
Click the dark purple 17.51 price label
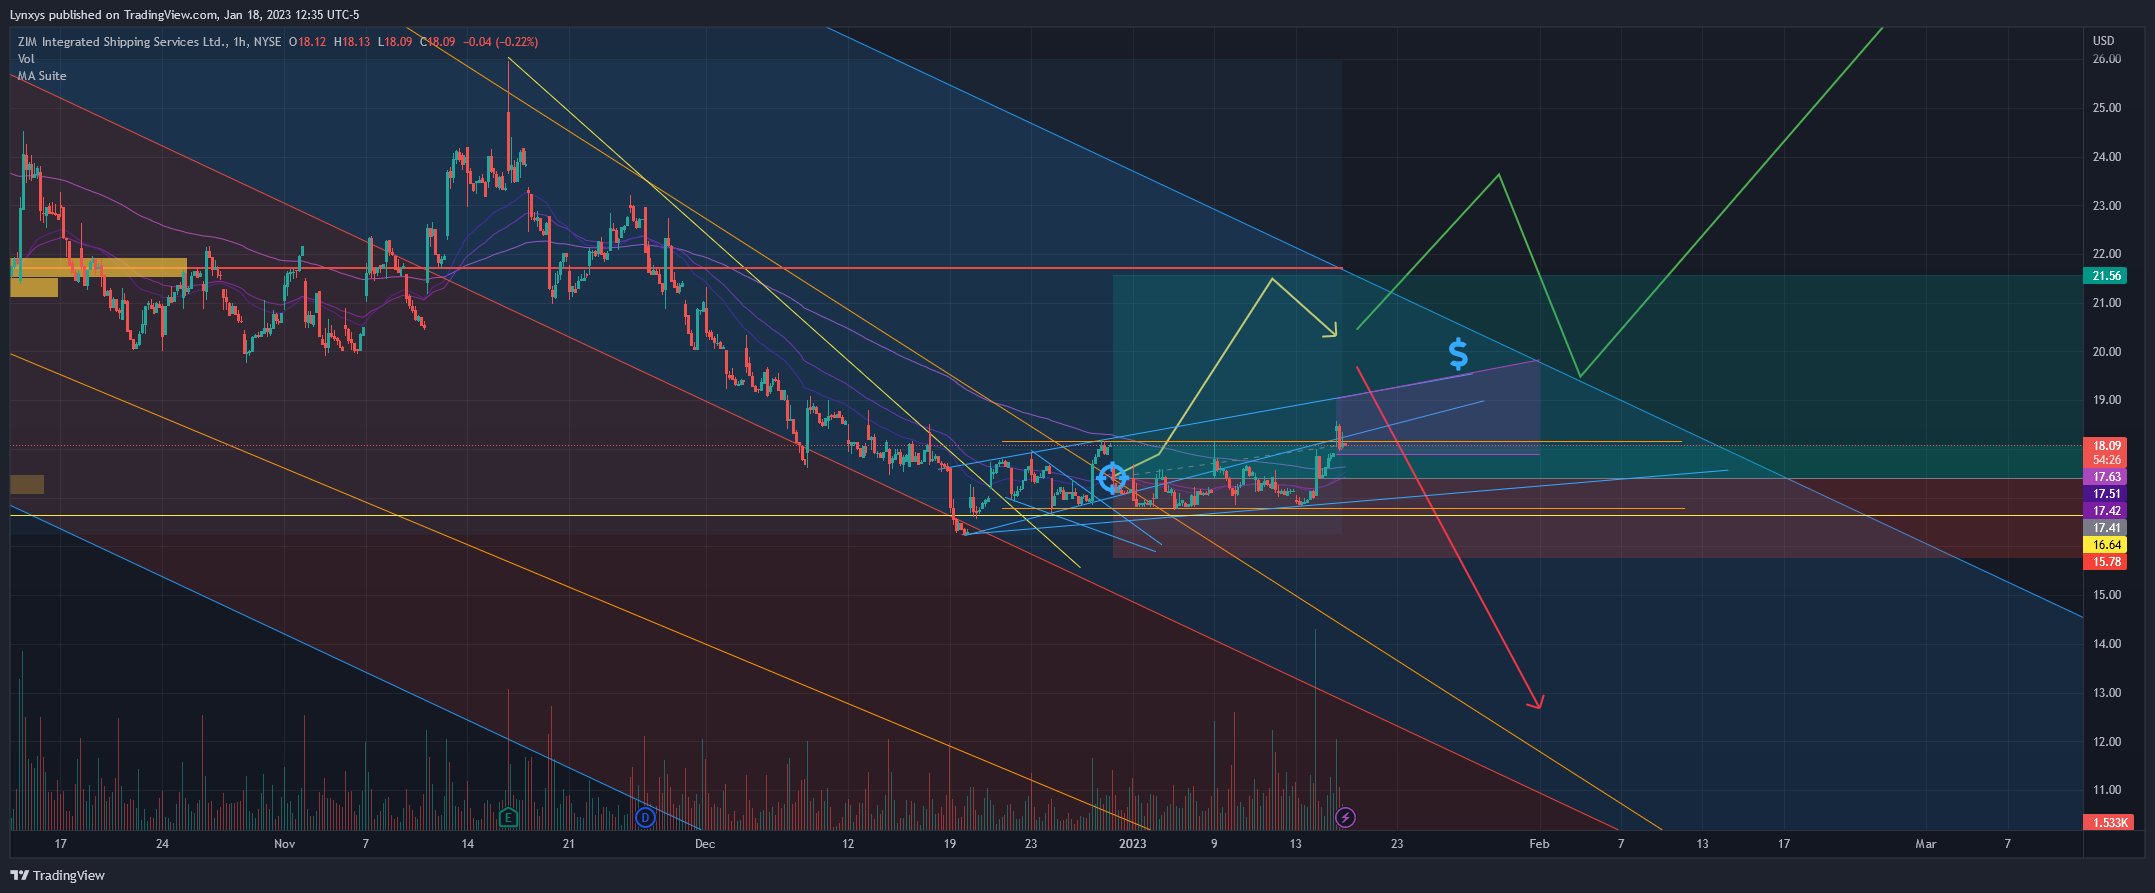(x=2107, y=494)
